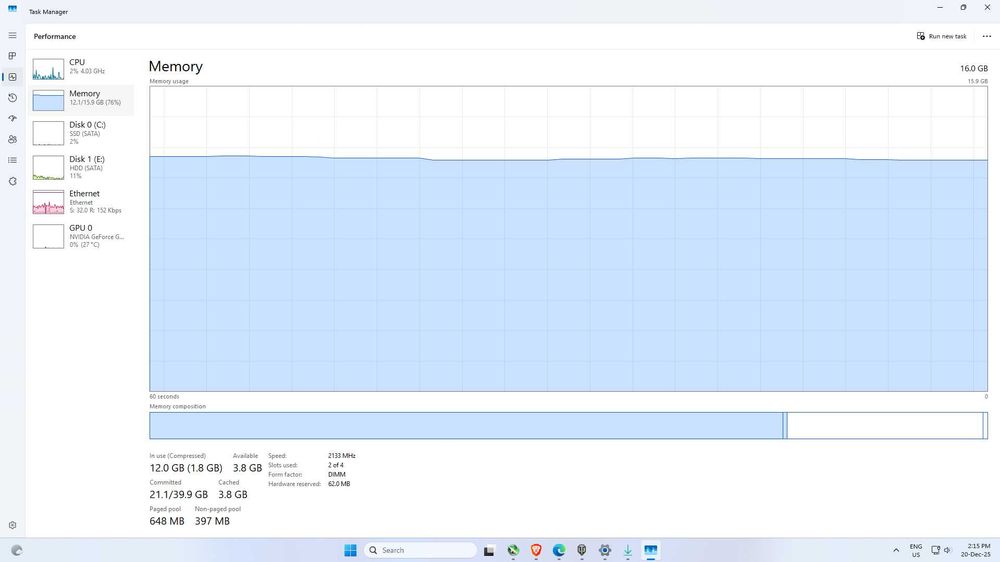The image size is (1000, 562).
Task: Open clock and date 2:15 PM
Action: [x=978, y=551]
